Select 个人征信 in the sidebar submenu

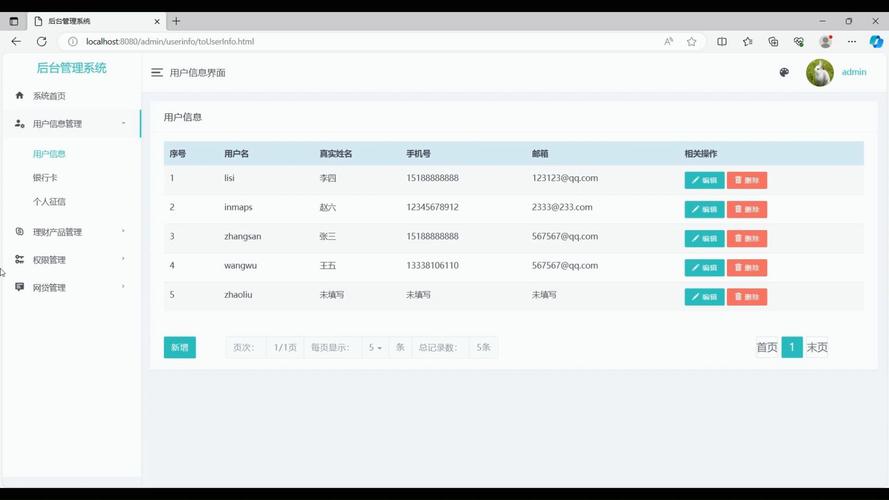49,202
